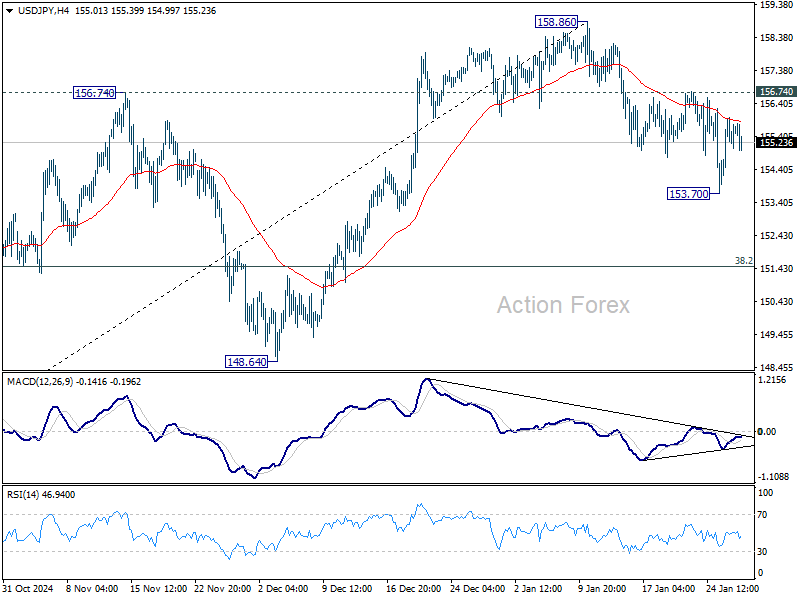Click the 153.700 low price label
800x600 pixels.
click(x=688, y=194)
